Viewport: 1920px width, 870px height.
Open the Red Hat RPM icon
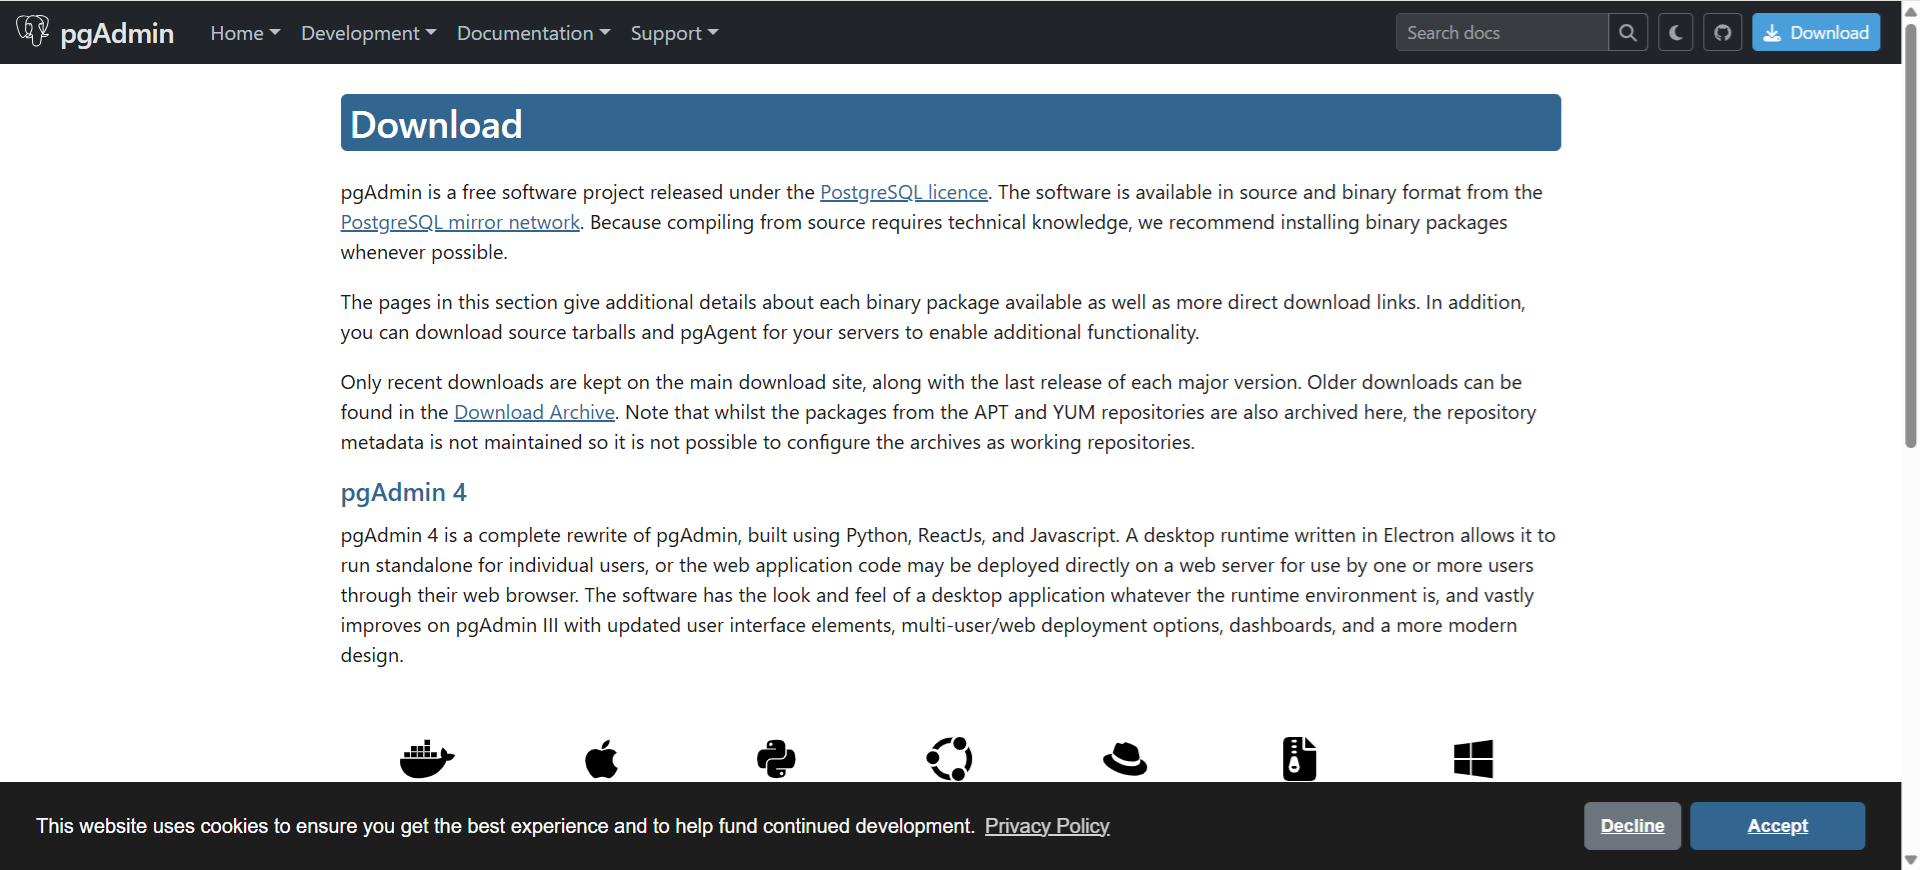coord(1125,759)
